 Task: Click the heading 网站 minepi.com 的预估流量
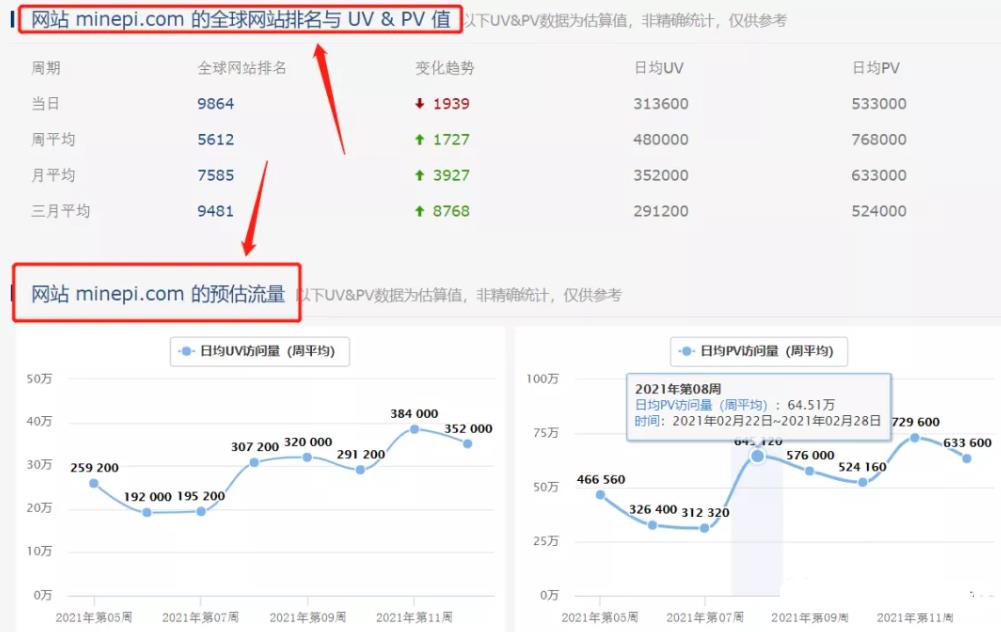coord(158,294)
